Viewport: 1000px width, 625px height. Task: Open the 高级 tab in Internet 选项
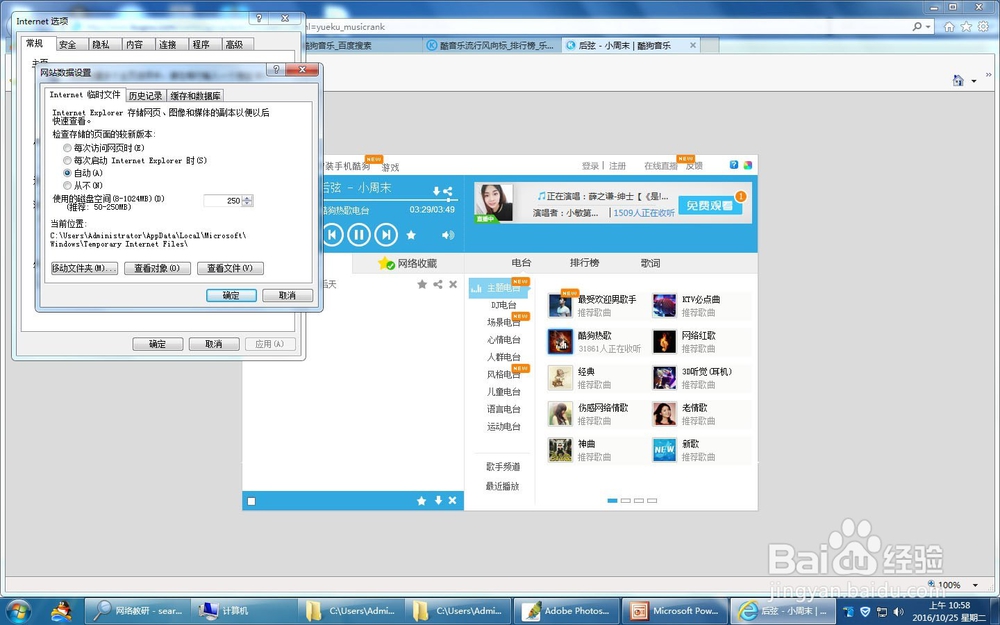pyautogui.click(x=234, y=44)
